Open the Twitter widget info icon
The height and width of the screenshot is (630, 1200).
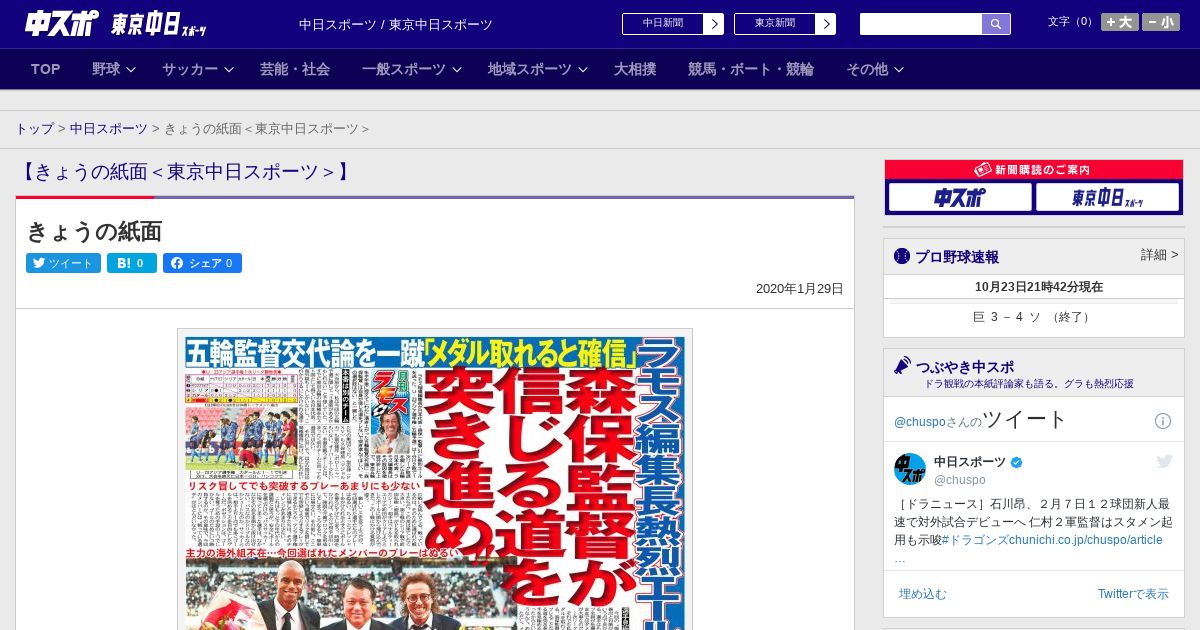point(1163,421)
